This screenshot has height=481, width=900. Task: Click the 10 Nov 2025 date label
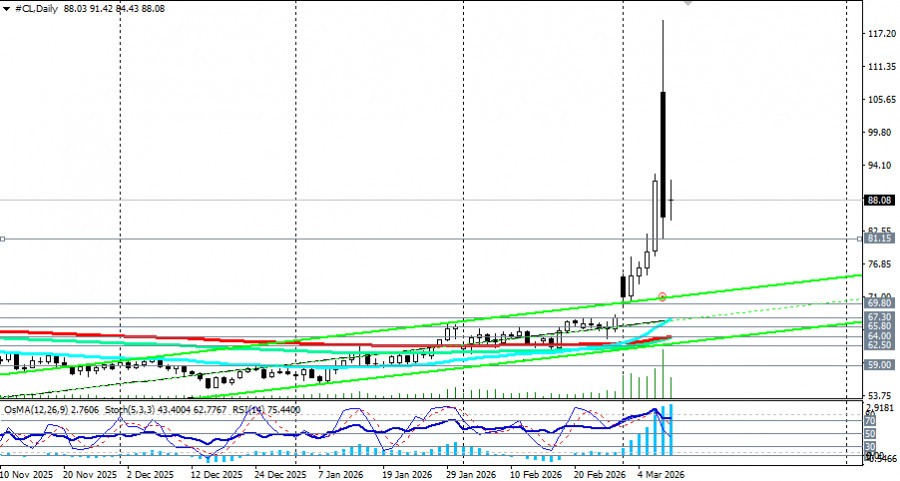pos(27,475)
